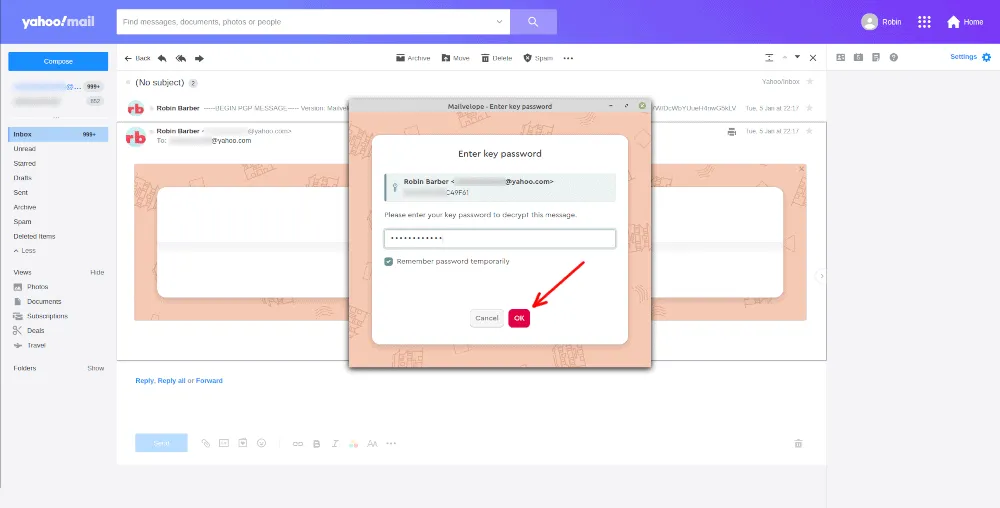Open the Spam folder in the sidebar
1000x508 pixels.
coord(22,222)
